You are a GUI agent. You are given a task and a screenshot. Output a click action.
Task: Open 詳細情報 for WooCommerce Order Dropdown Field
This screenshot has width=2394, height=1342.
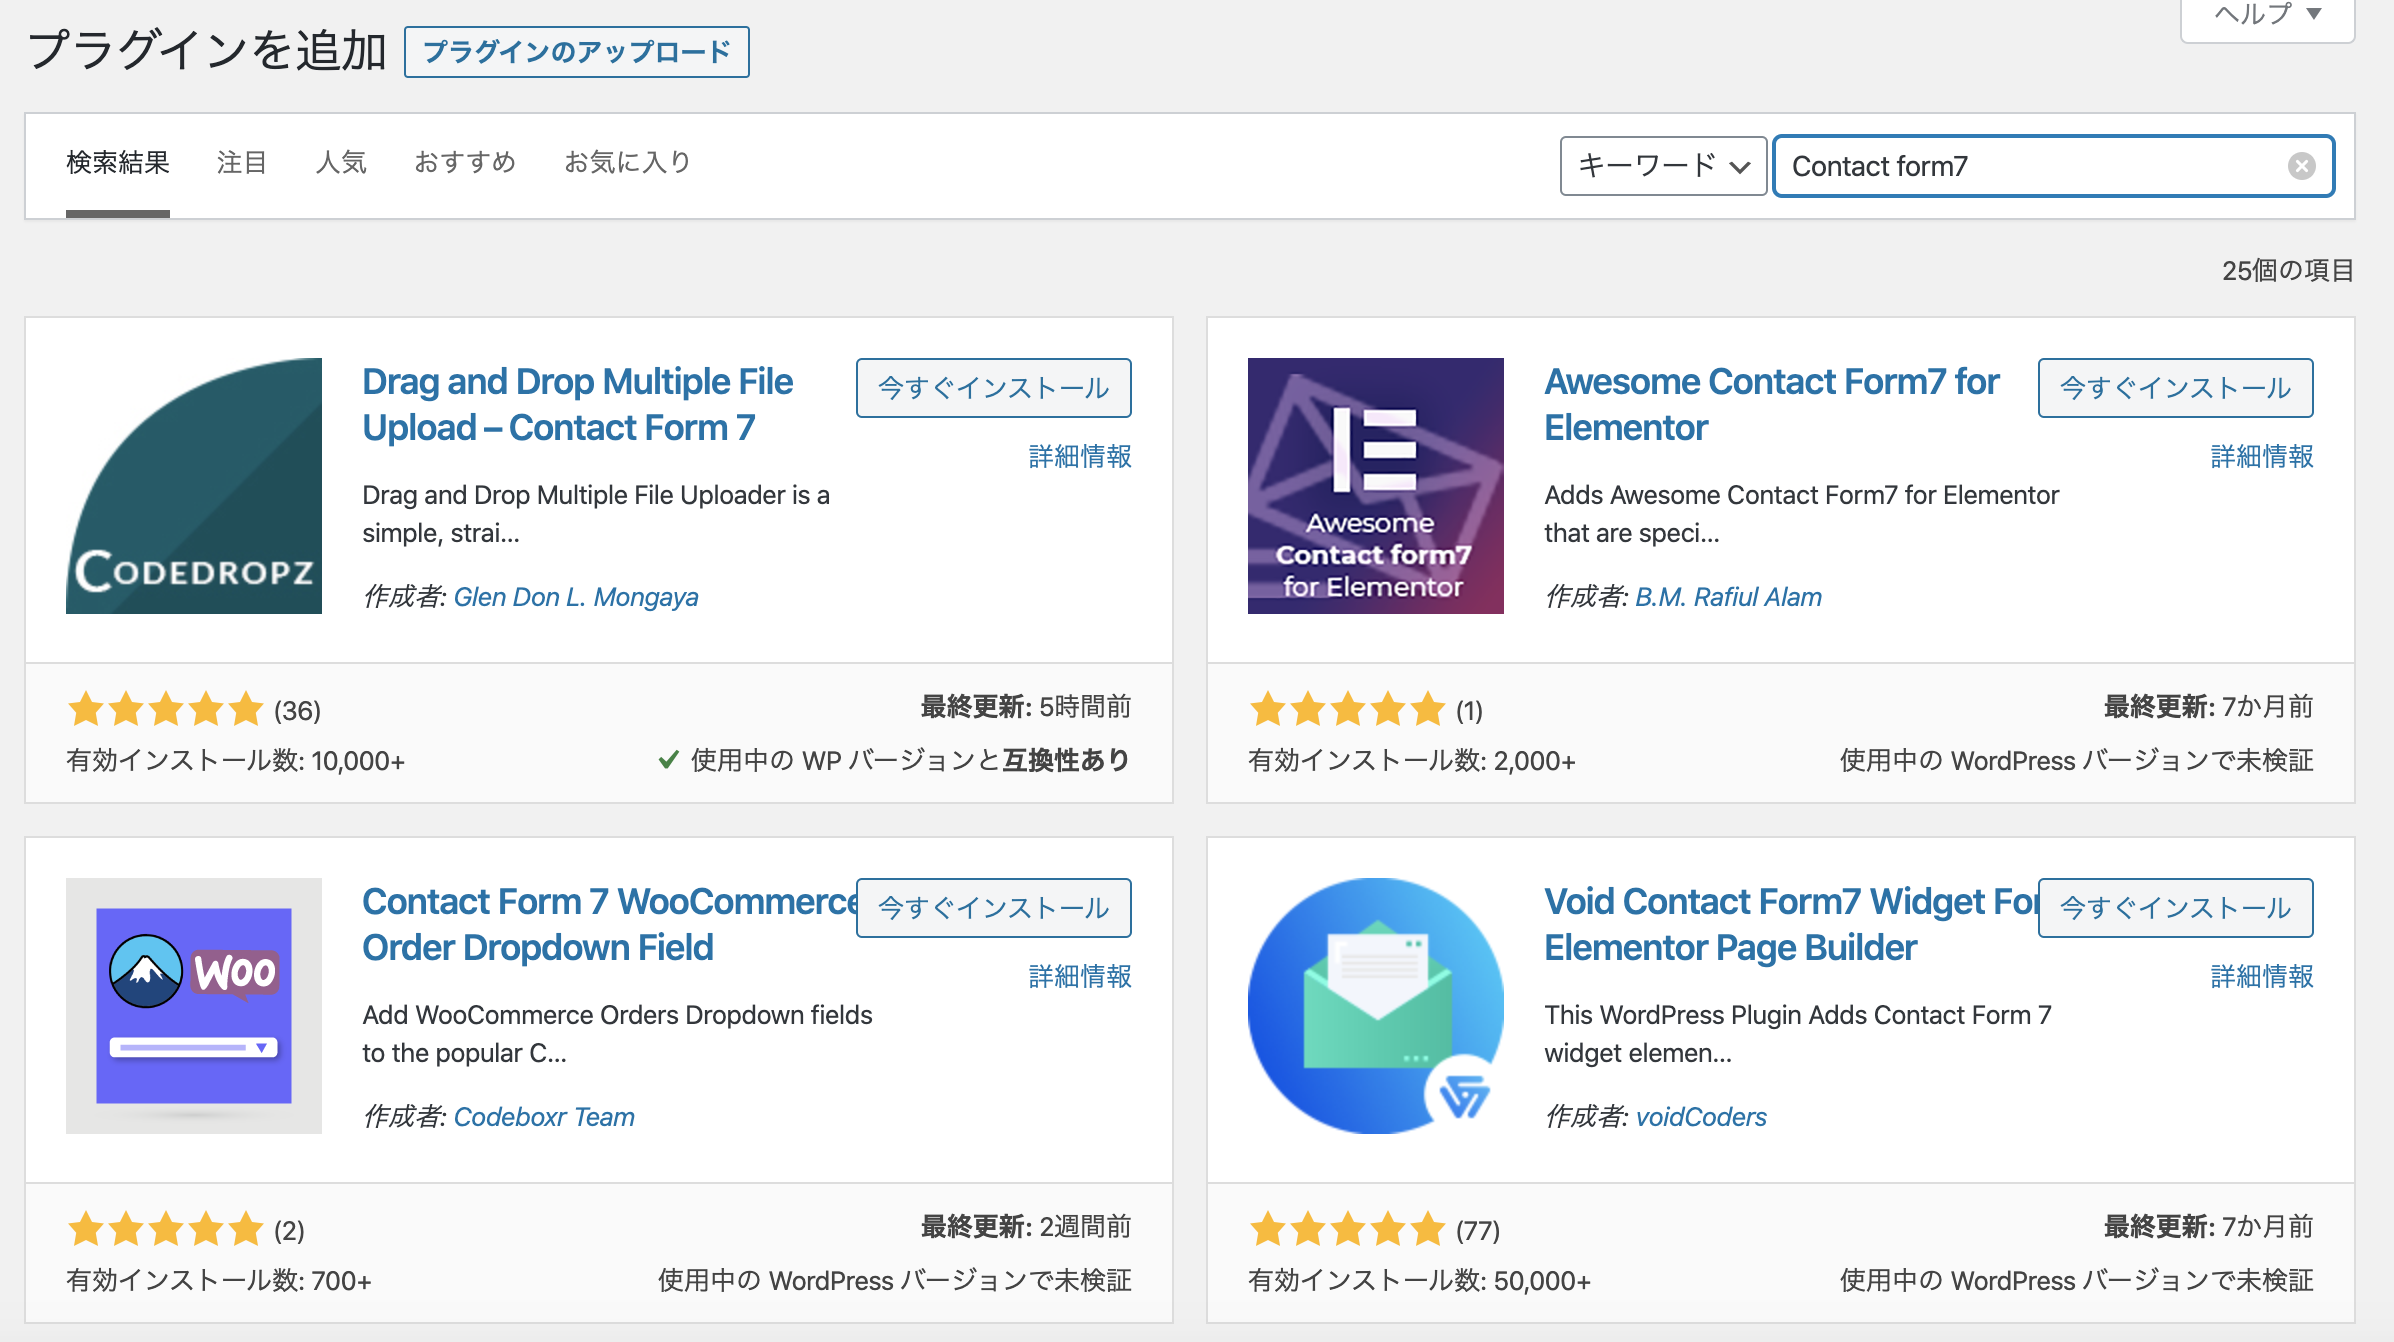click(x=1080, y=976)
